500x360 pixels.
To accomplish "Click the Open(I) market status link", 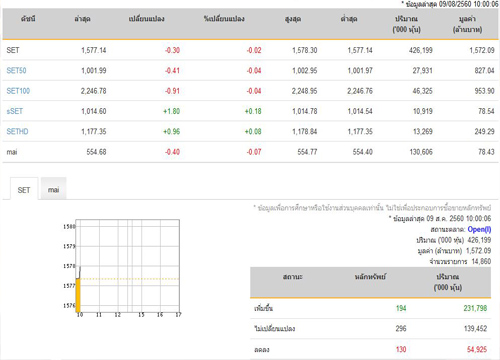I will coord(479,229).
